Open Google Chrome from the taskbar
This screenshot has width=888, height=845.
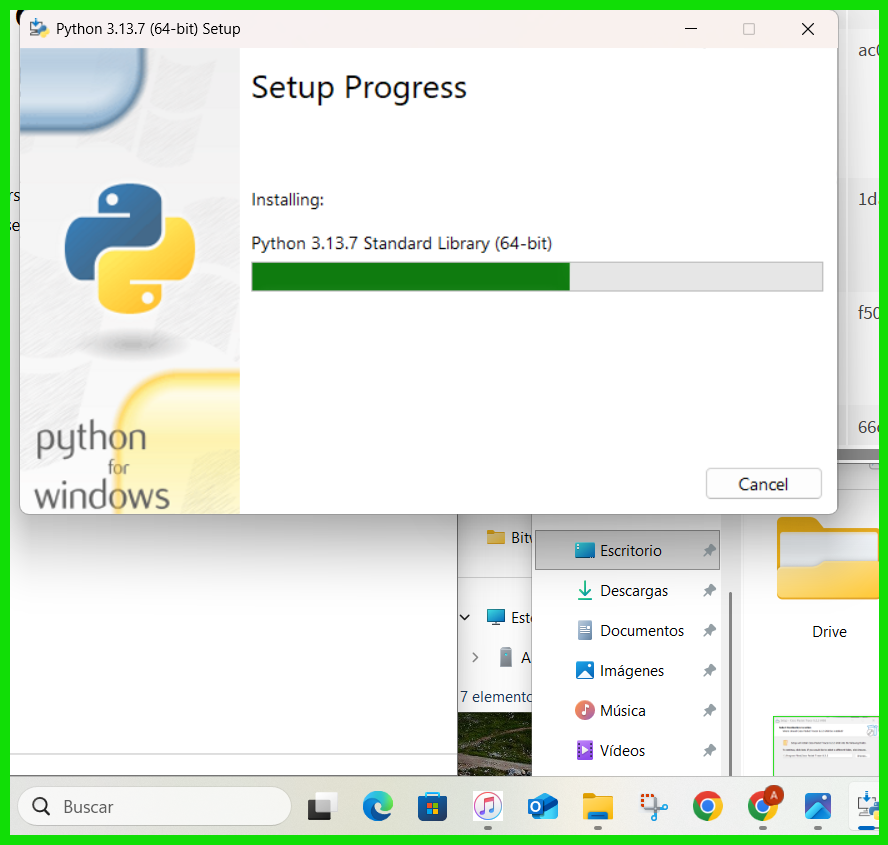(708, 806)
